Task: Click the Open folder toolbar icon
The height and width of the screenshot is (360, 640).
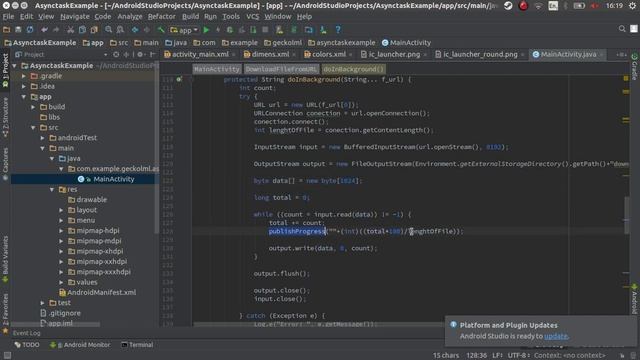Action: pyautogui.click(x=7, y=30)
